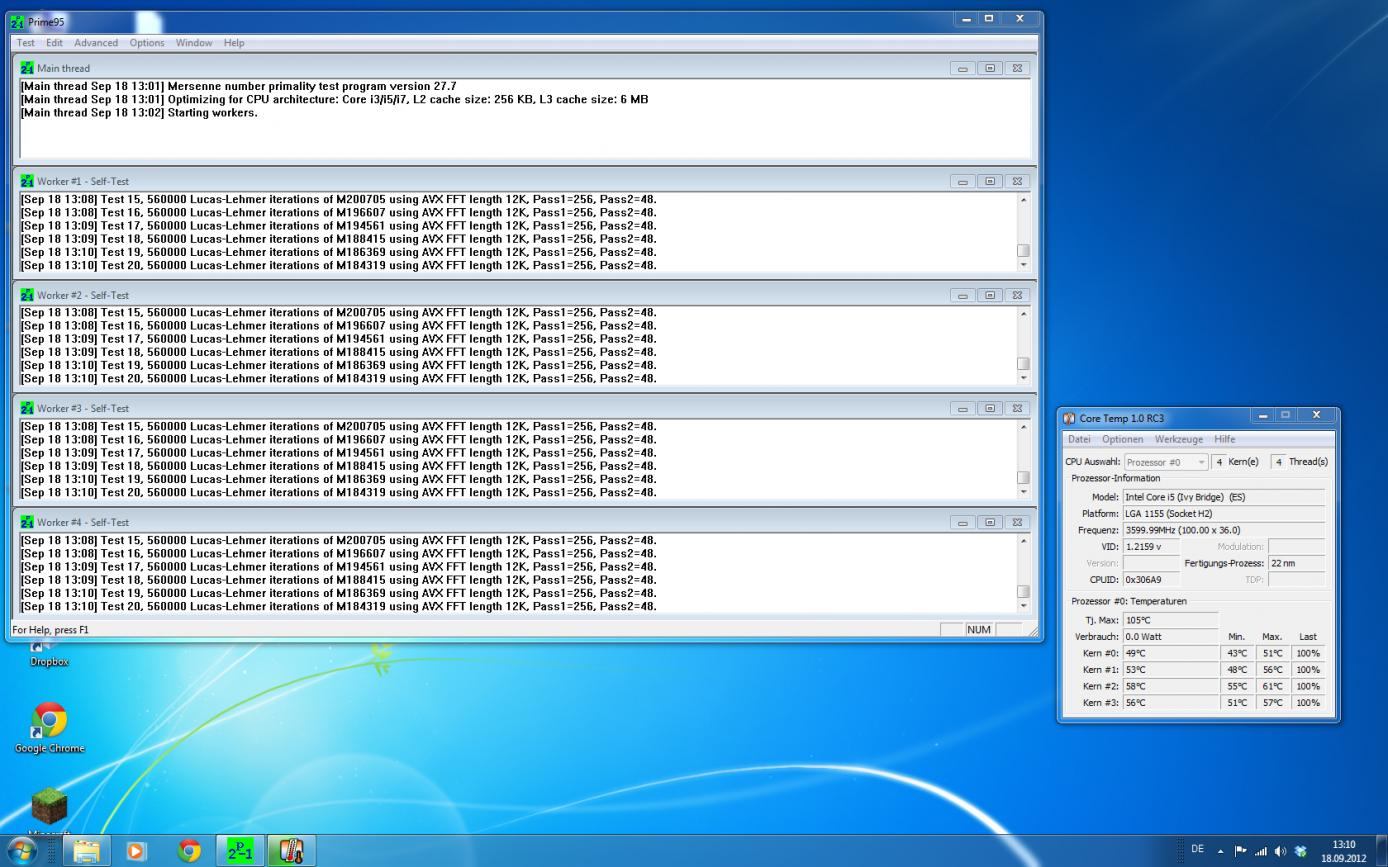Click the CPUID value 0x306A9
Screen dimensions: 1388x867
1151,579
